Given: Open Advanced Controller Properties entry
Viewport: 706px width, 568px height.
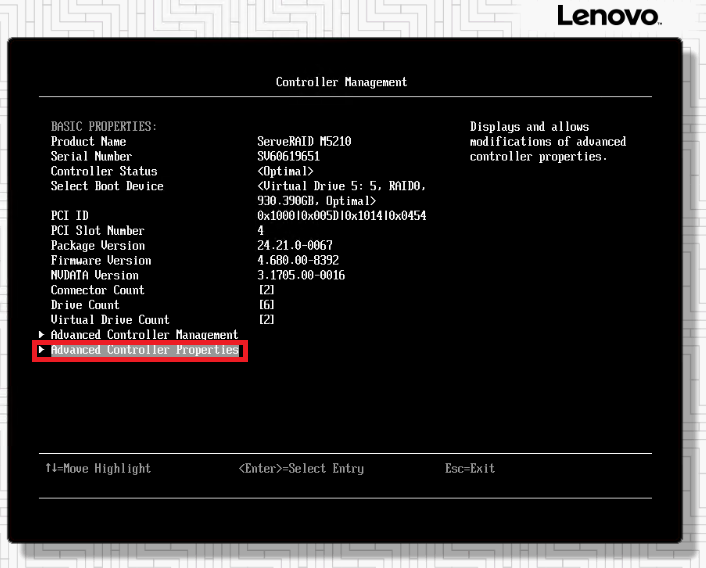Looking at the screenshot, I should [144, 351].
